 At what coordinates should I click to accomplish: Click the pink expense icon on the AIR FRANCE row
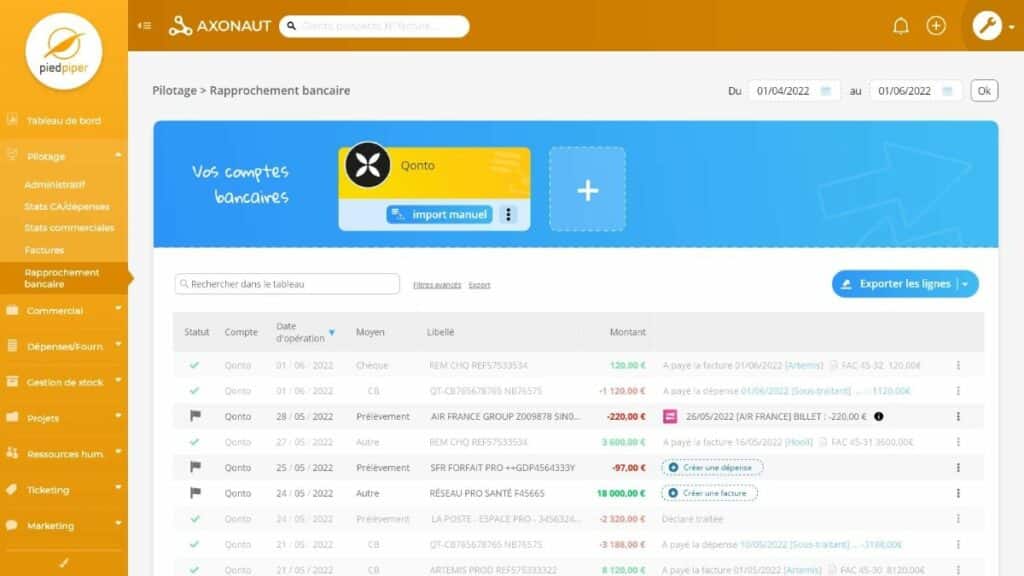(670, 416)
